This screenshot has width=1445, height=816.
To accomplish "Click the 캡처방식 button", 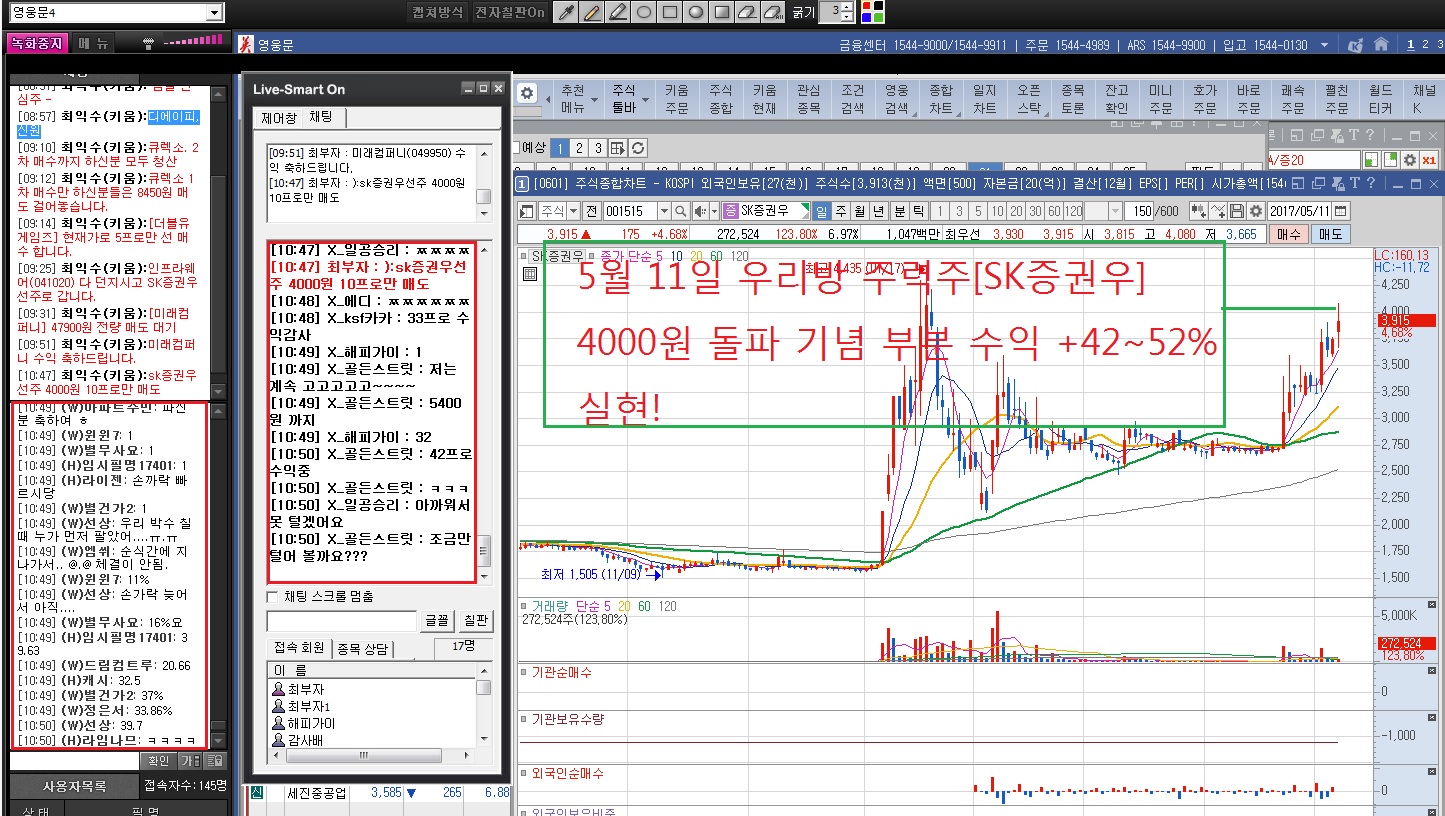I will point(438,12).
